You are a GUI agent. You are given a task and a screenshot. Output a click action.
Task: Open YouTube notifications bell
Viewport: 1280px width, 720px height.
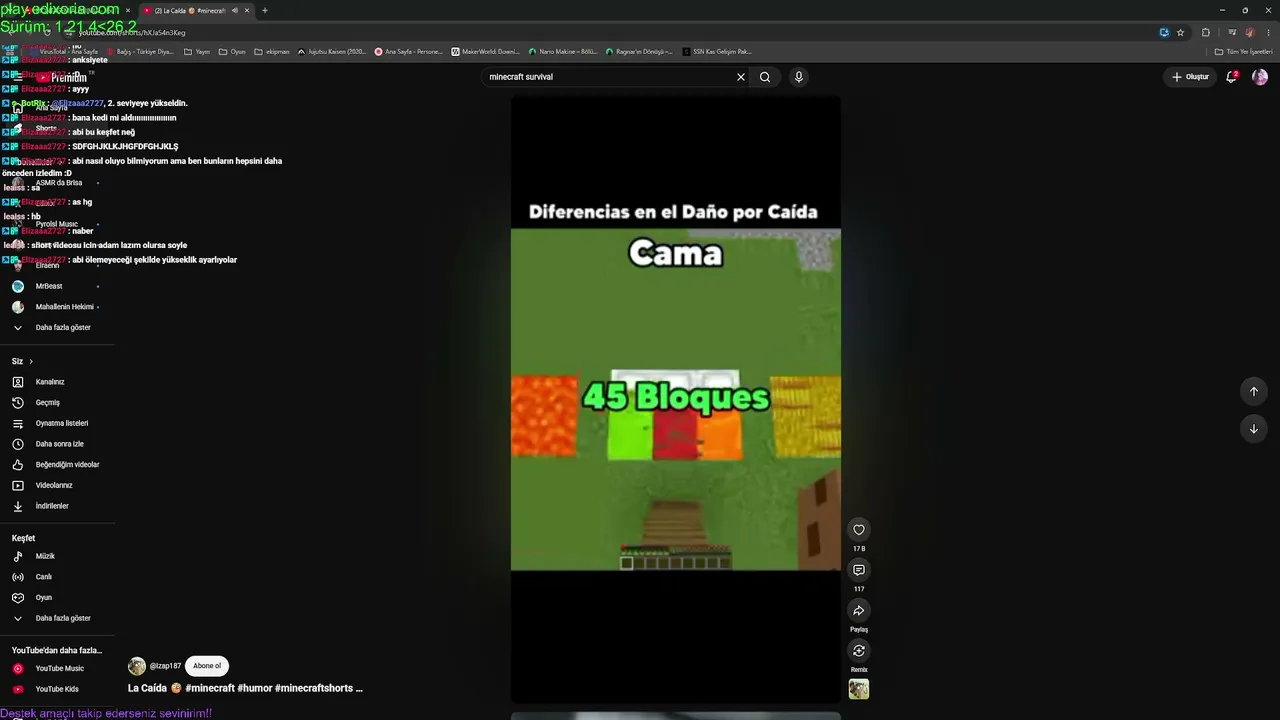pyautogui.click(x=1232, y=77)
